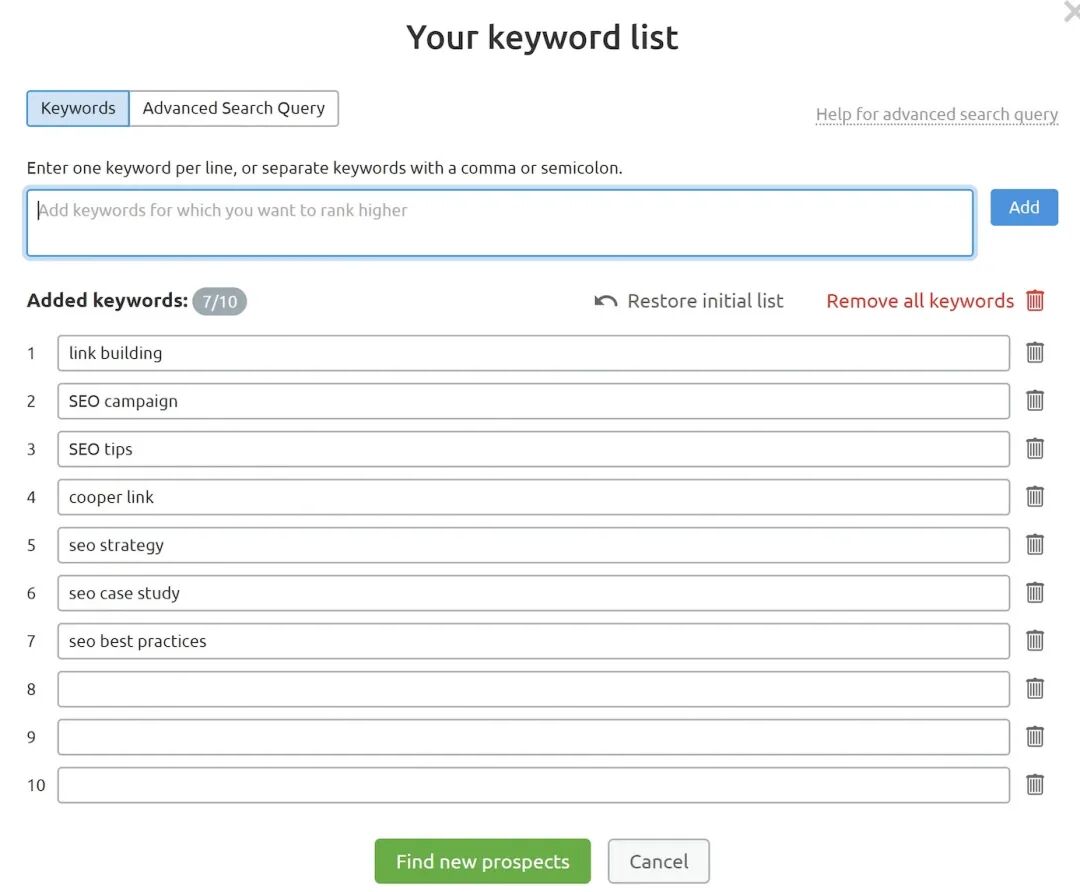The height and width of the screenshot is (892, 1080).
Task: Delete 'cooper link' via trash icon
Action: 1035,497
